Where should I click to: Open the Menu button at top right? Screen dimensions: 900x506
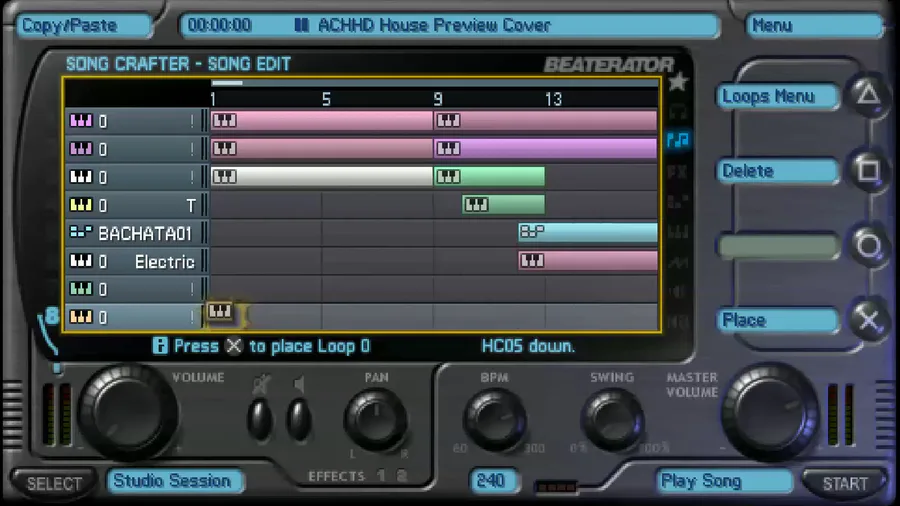(x=814, y=26)
